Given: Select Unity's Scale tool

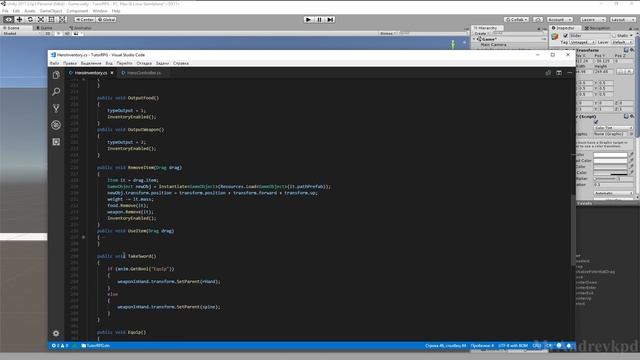Looking at the screenshot, I should click(41, 20).
